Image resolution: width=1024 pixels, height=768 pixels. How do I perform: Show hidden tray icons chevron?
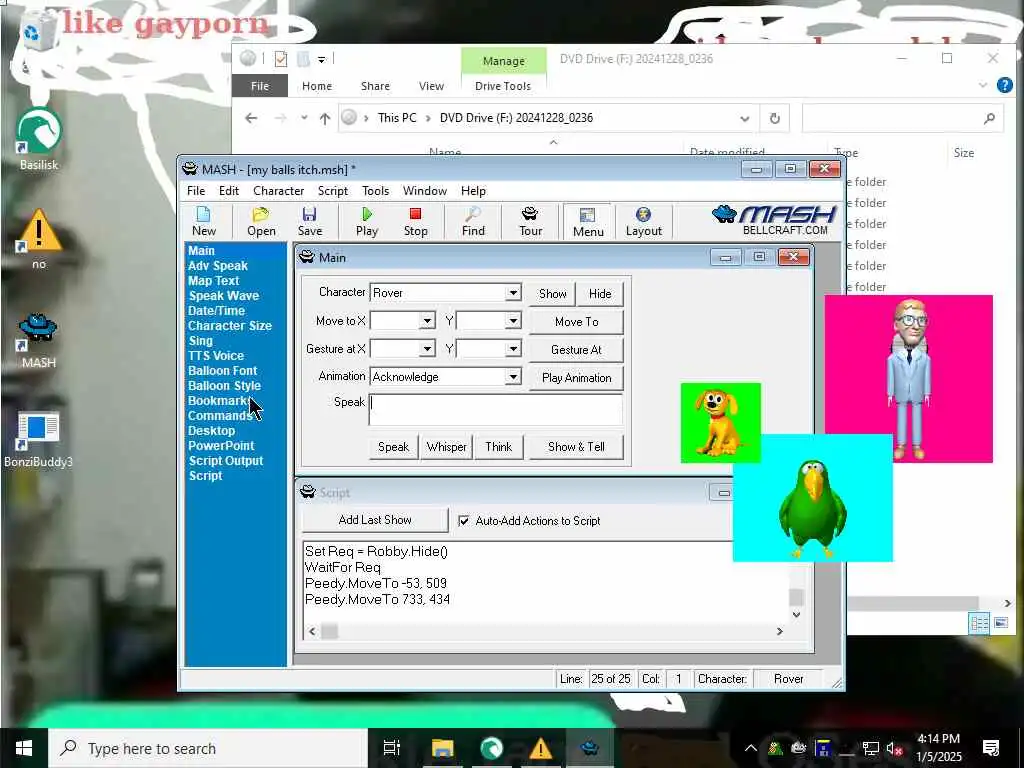(751, 748)
